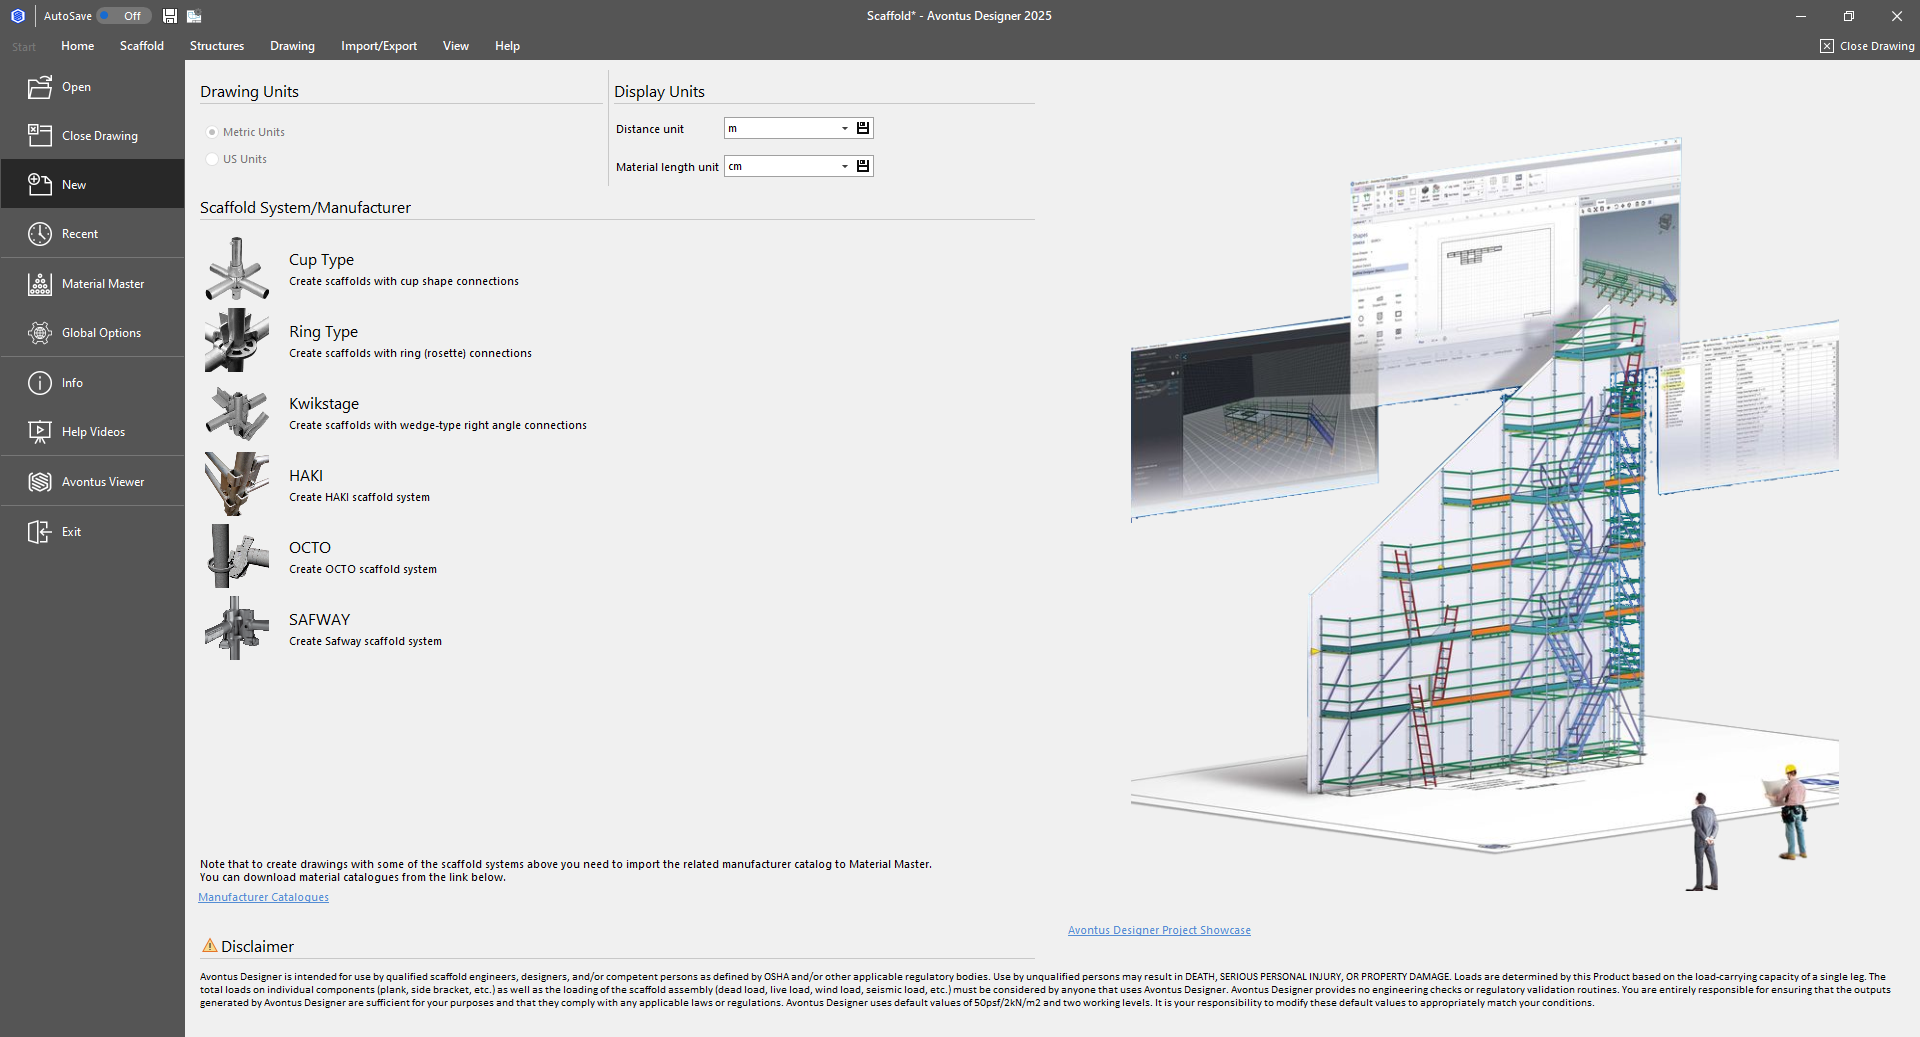Select US Units radio button
Image resolution: width=1920 pixels, height=1037 pixels.
coord(212,159)
